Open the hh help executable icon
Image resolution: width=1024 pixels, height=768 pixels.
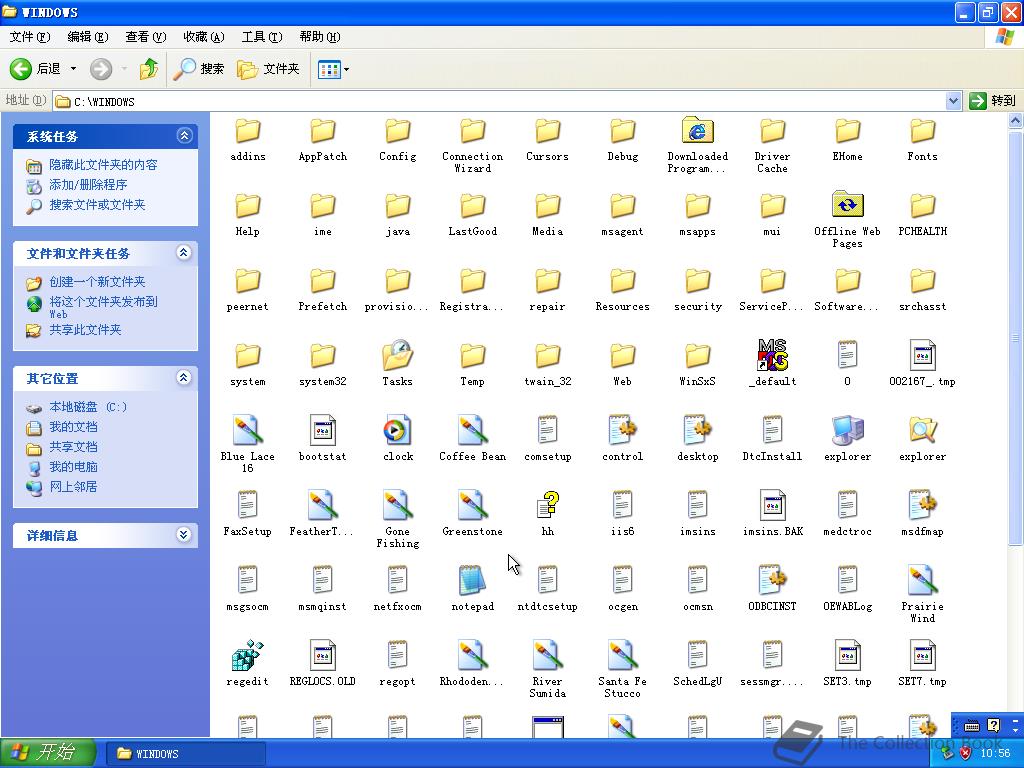547,505
